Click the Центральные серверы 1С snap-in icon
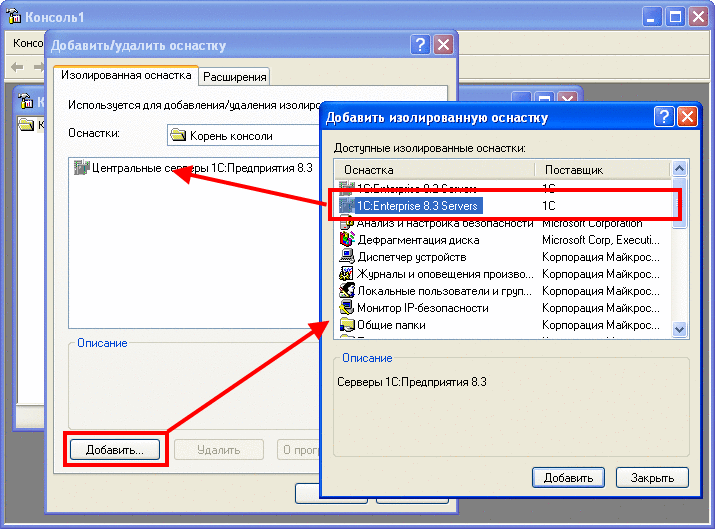Image resolution: width=715 pixels, height=529 pixels. click(x=81, y=168)
